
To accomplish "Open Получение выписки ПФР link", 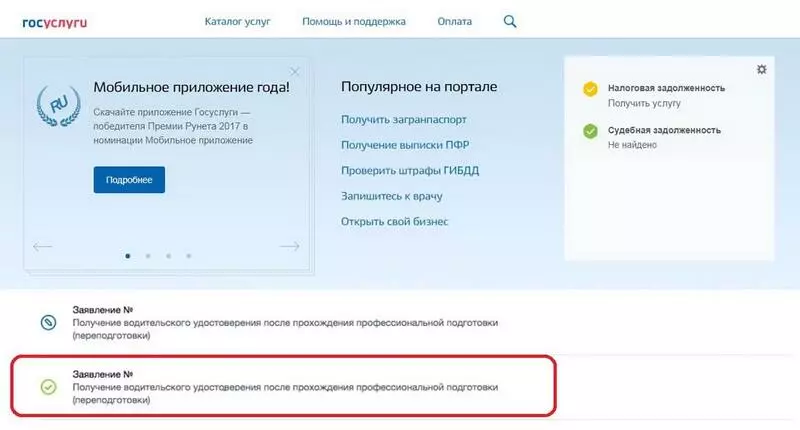I will 405,145.
